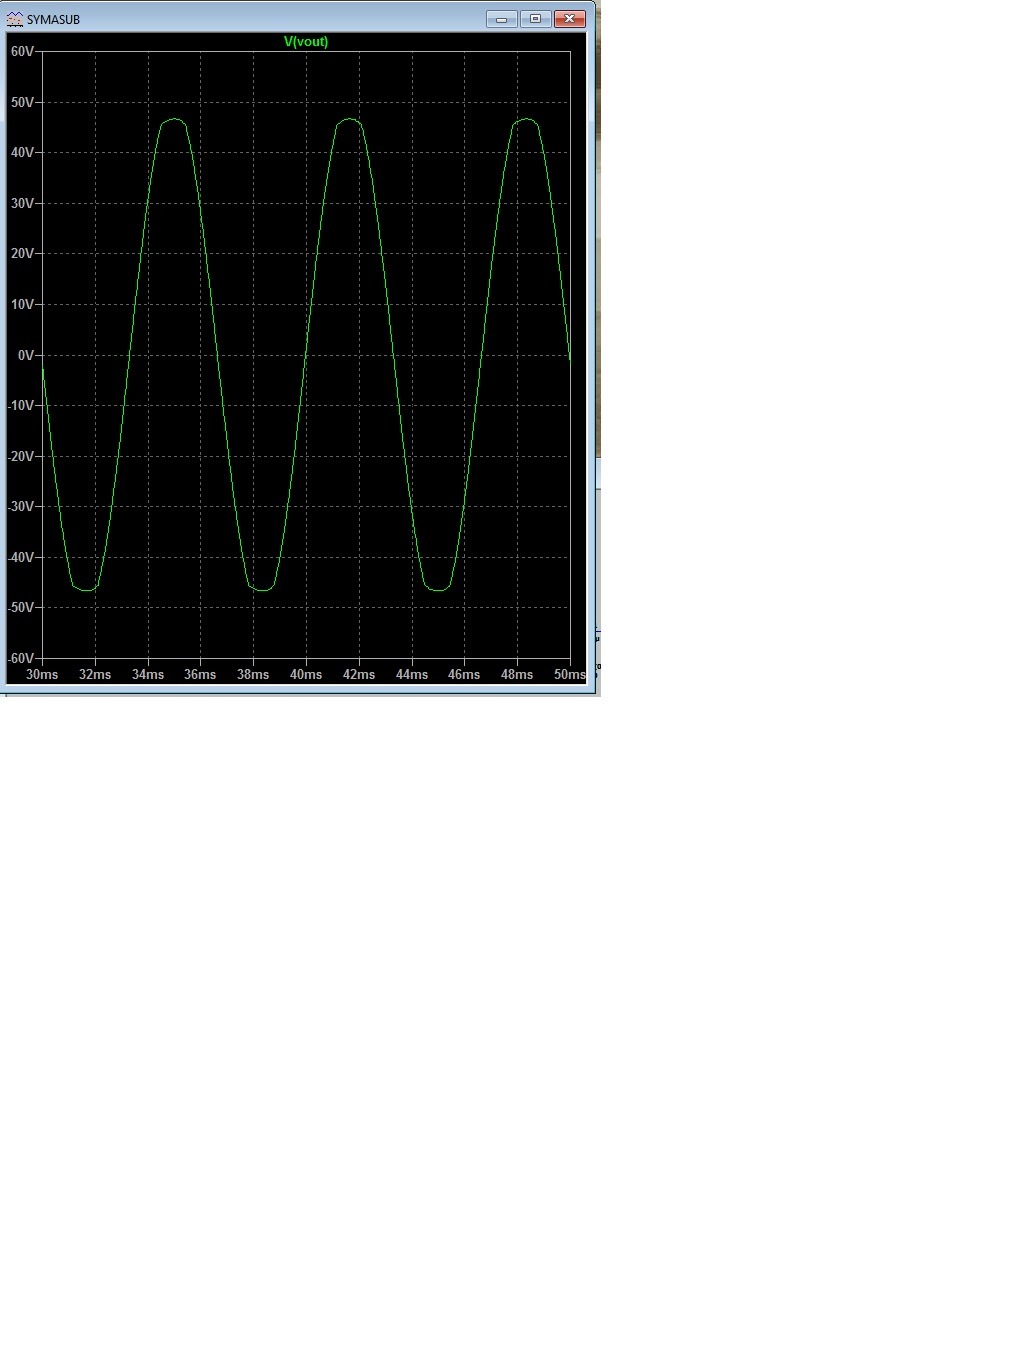Minimize the SYMASUB window
The height and width of the screenshot is (1365, 1024).
click(x=501, y=19)
